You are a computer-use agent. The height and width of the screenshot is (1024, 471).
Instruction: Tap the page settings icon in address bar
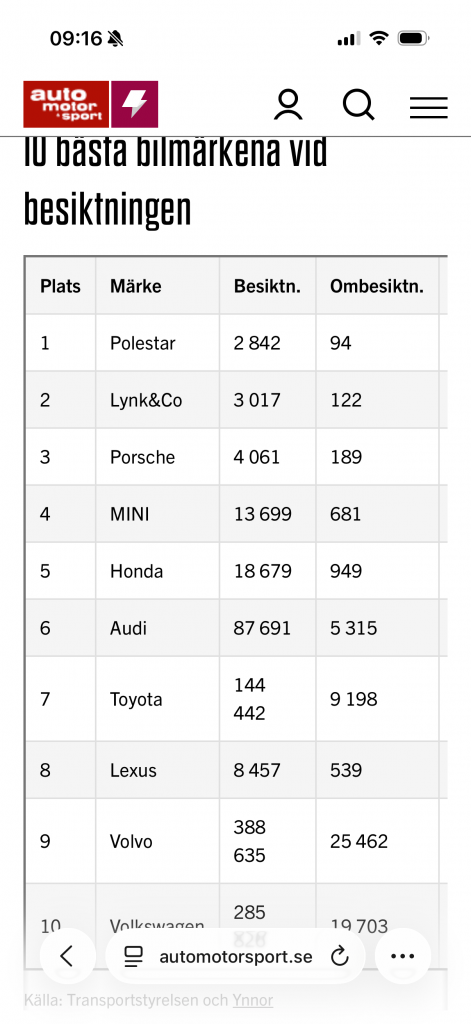point(134,957)
